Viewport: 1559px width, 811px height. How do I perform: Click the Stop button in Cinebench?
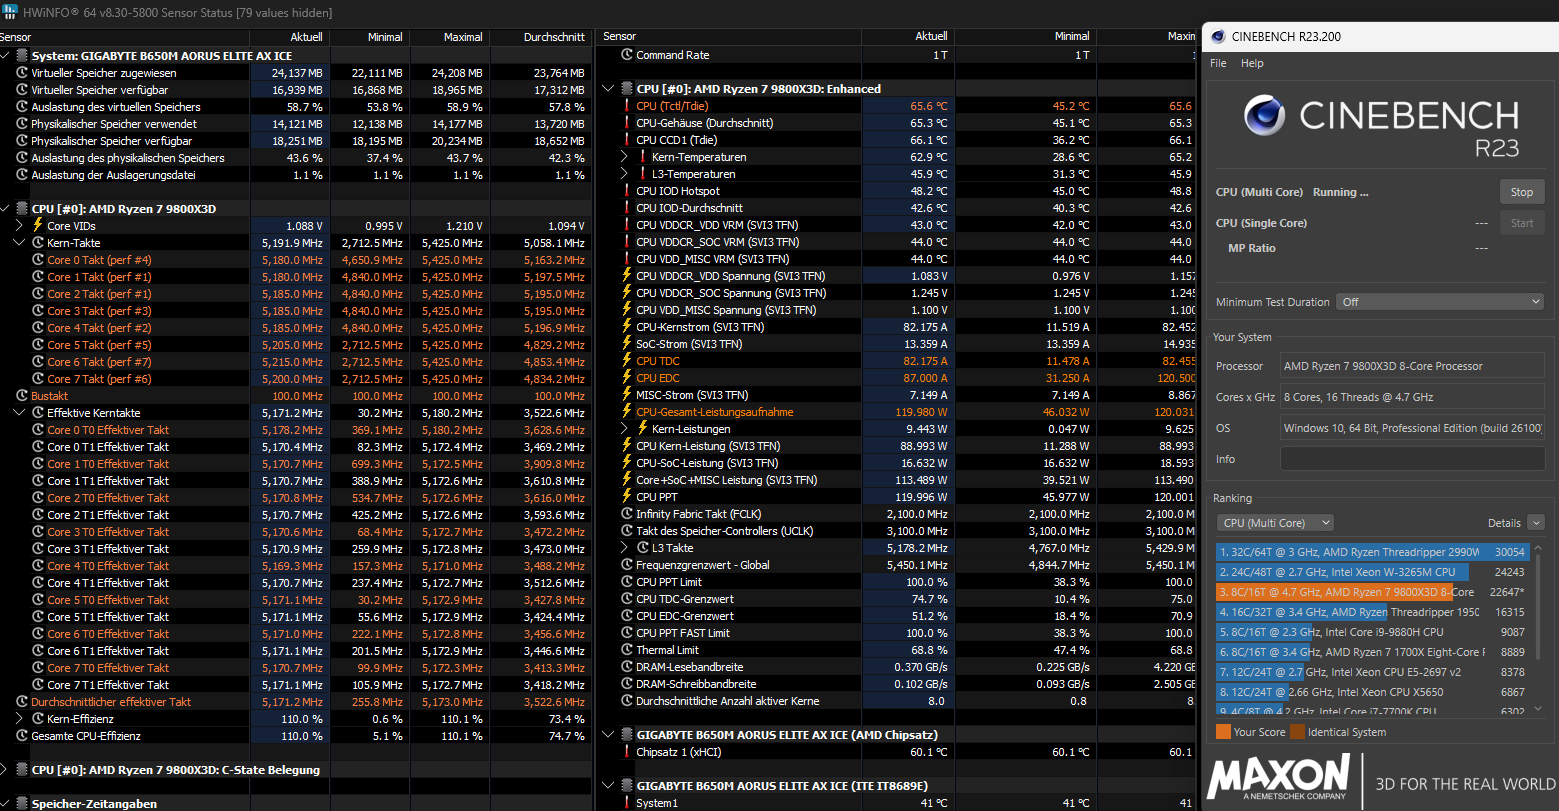(1521, 192)
